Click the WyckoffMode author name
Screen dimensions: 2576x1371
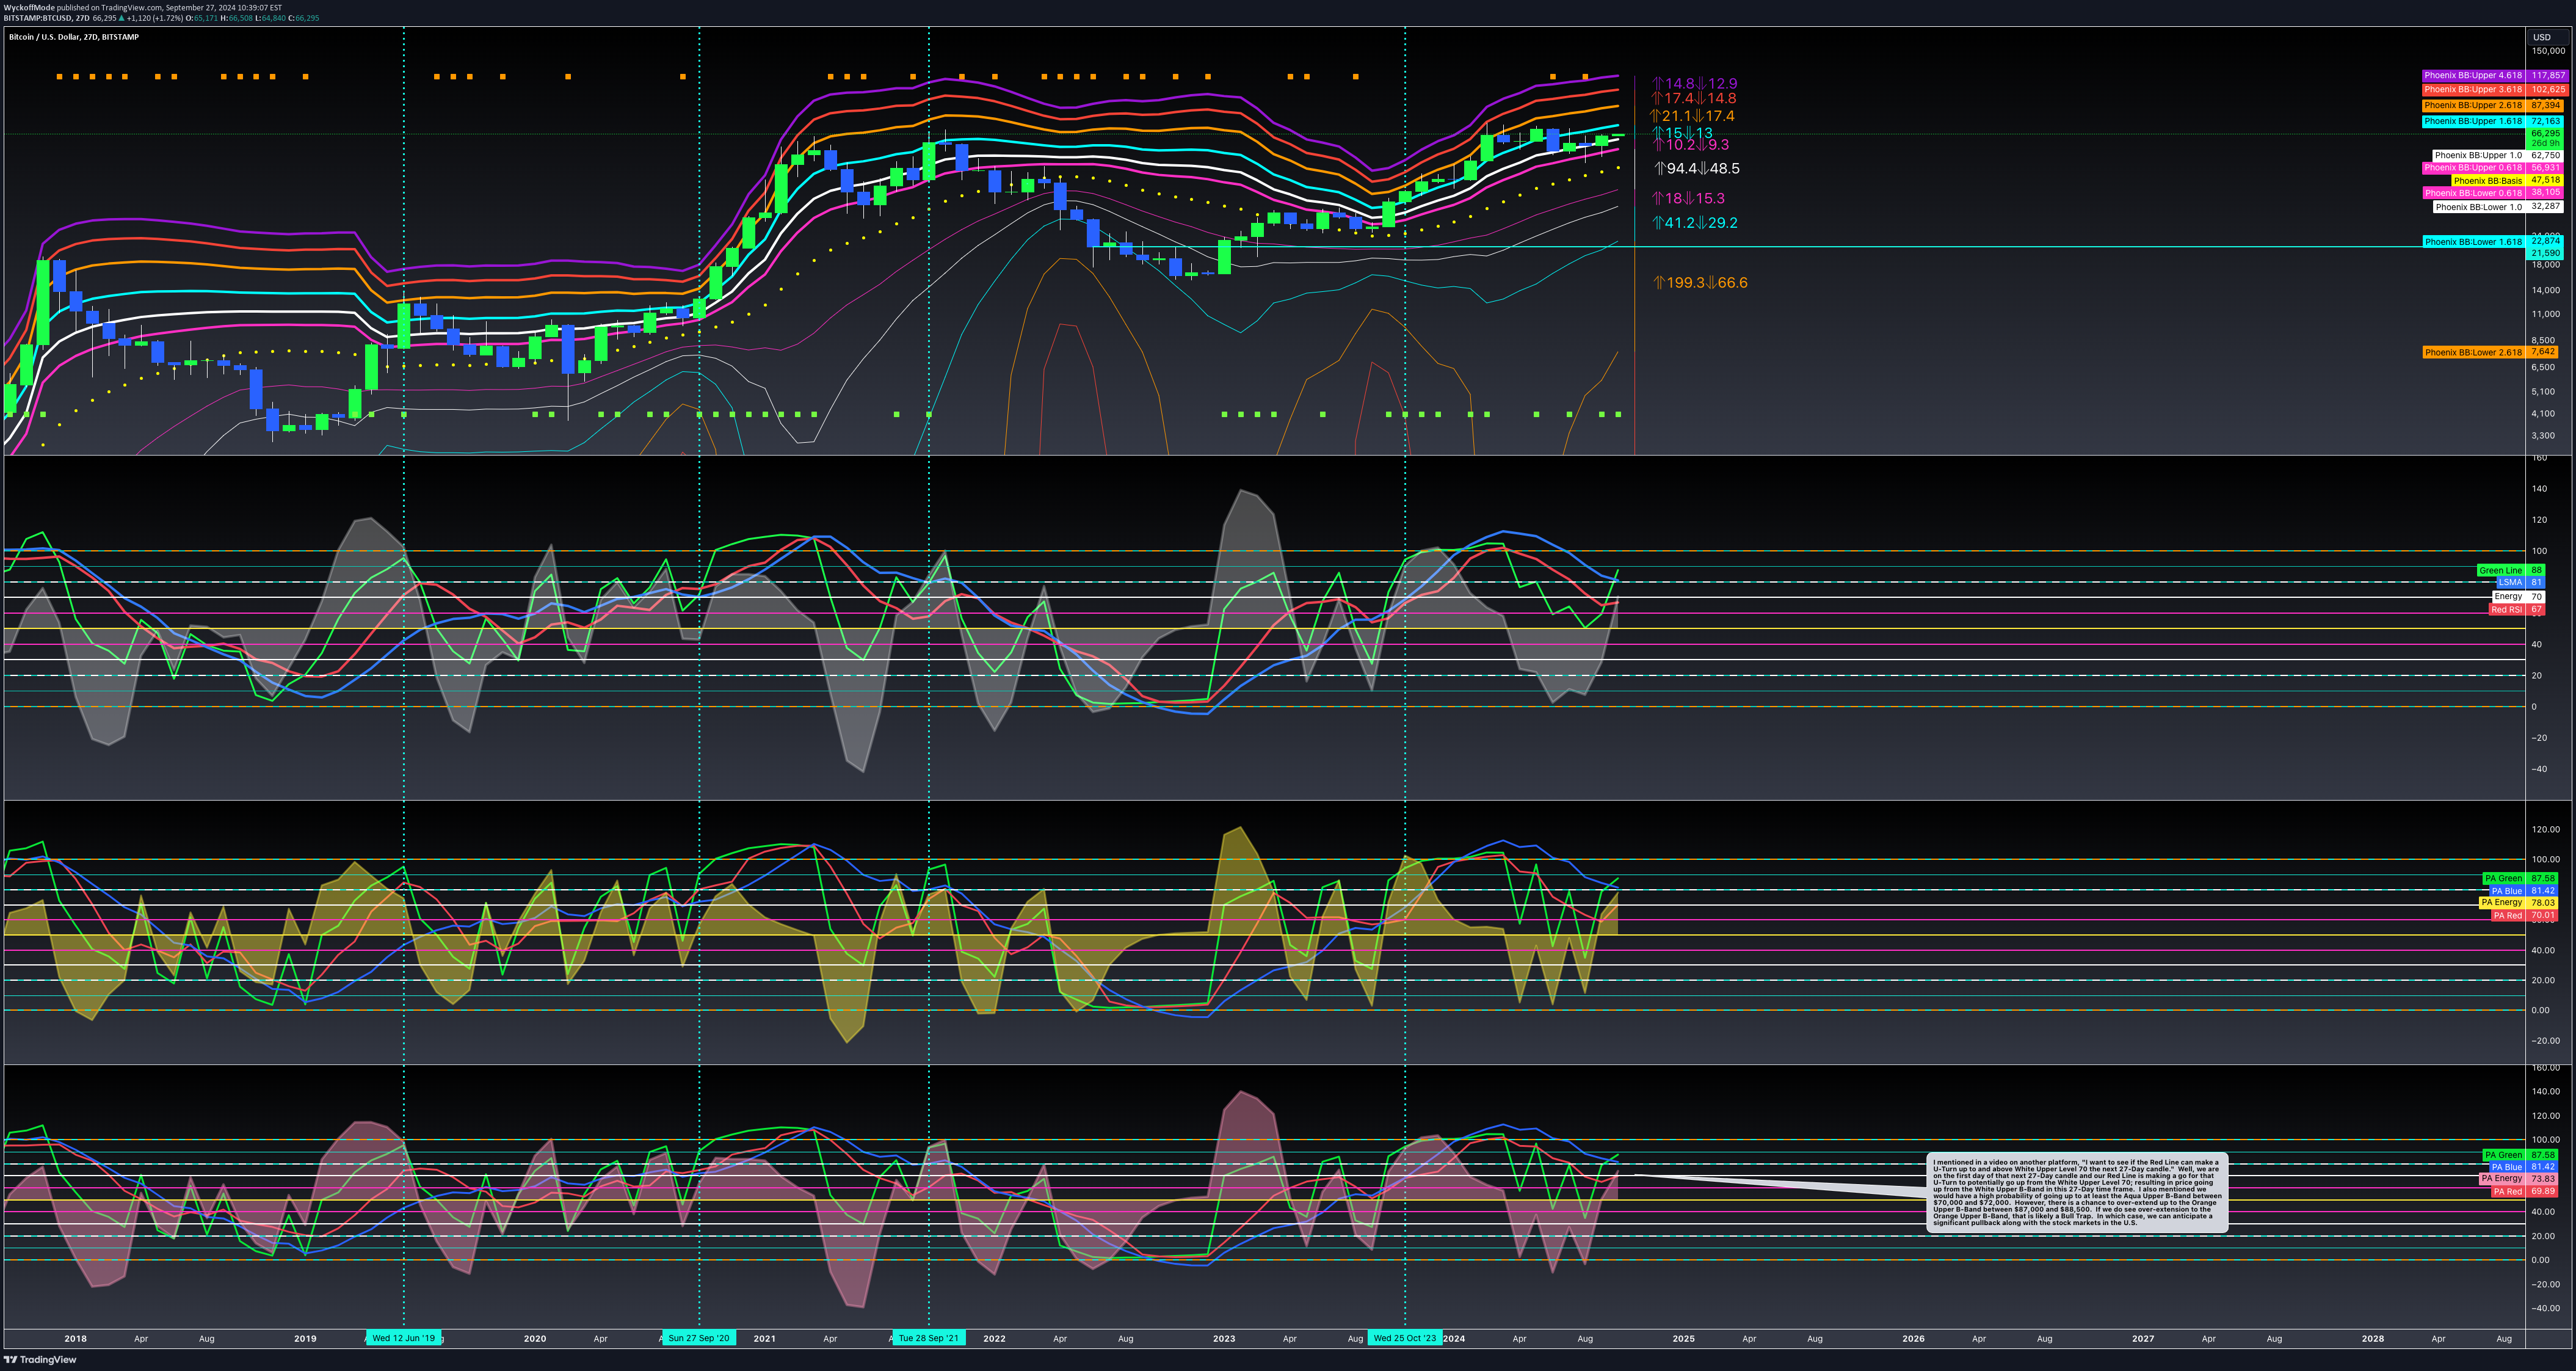29,7
